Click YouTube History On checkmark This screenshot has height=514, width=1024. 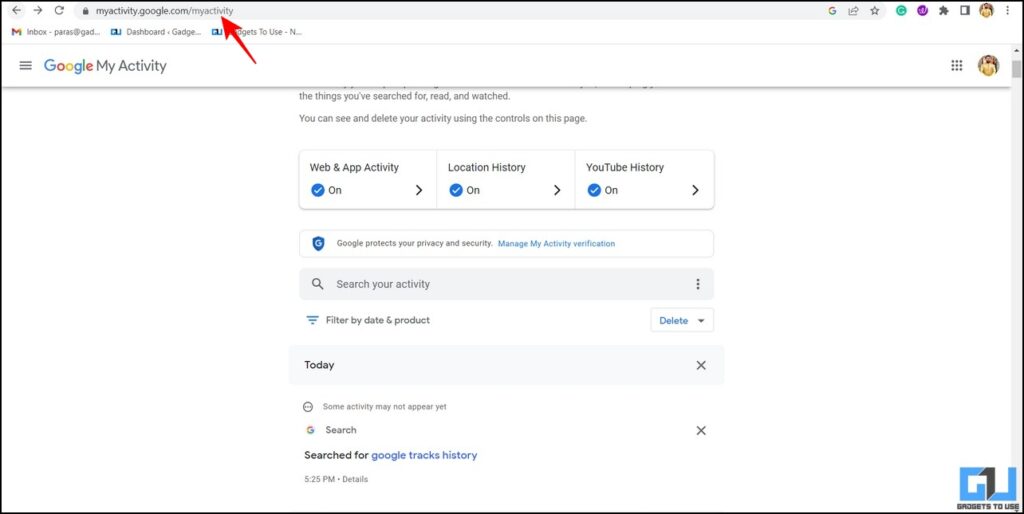[594, 190]
